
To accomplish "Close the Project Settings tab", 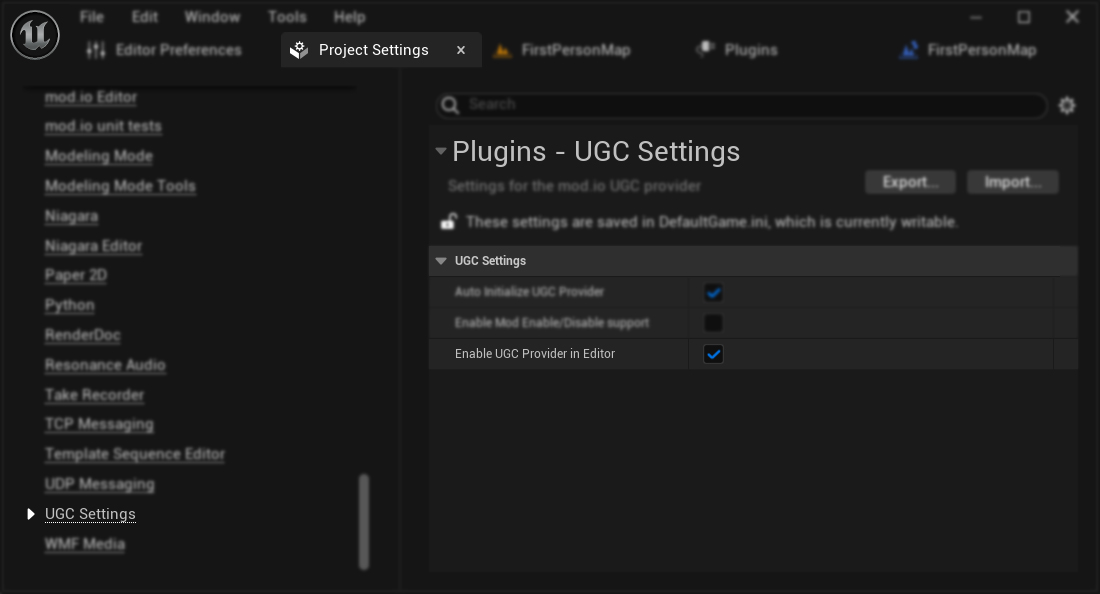I will click(461, 50).
